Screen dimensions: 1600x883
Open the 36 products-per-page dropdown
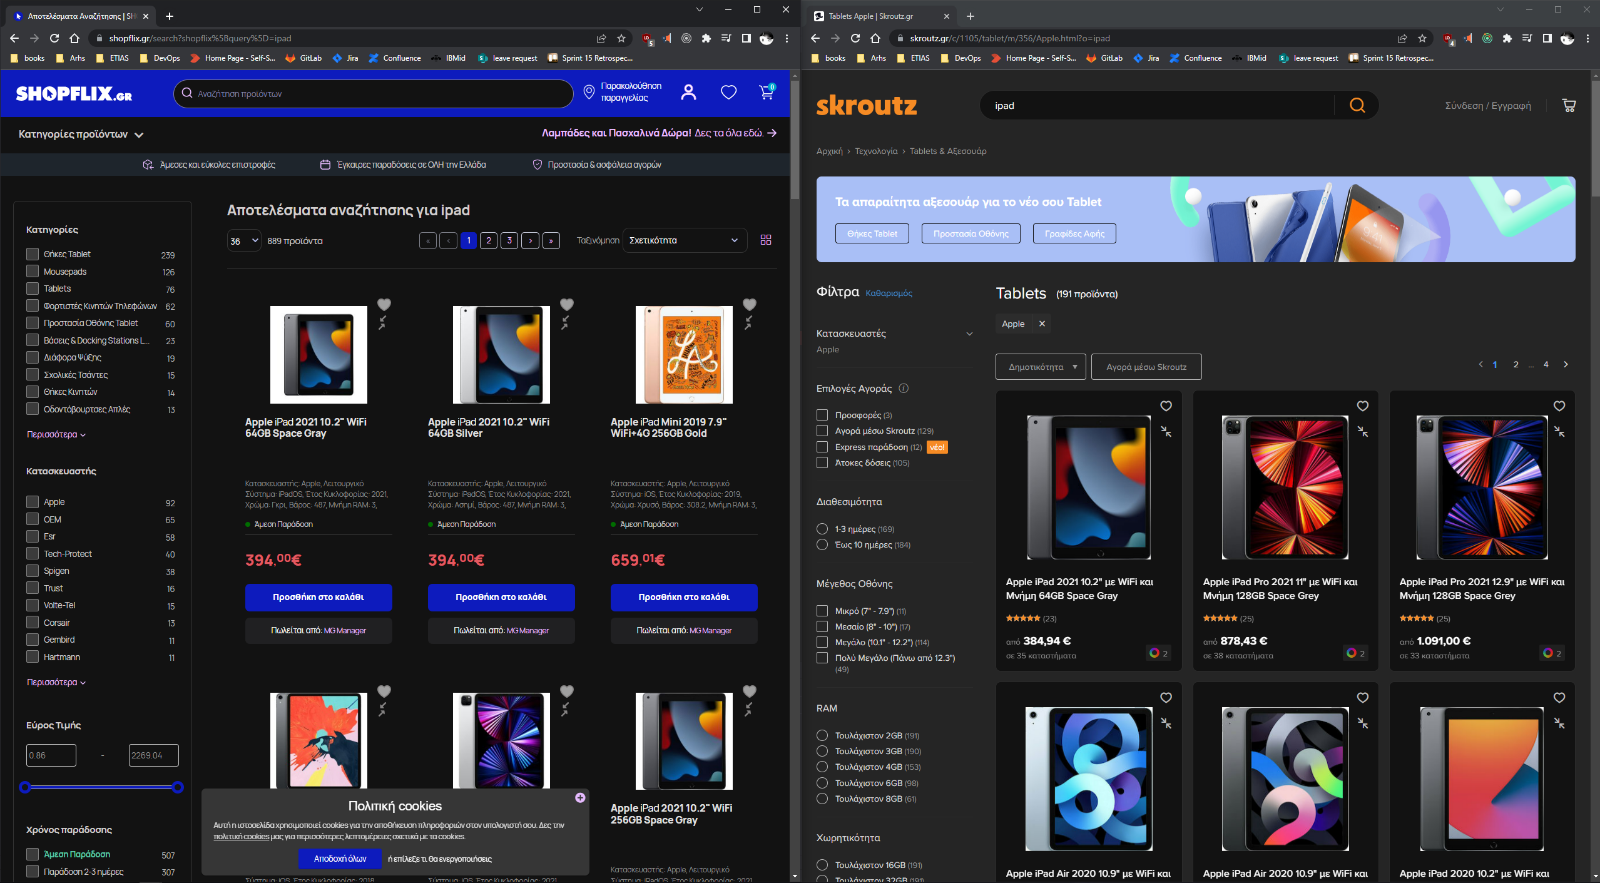(x=244, y=240)
